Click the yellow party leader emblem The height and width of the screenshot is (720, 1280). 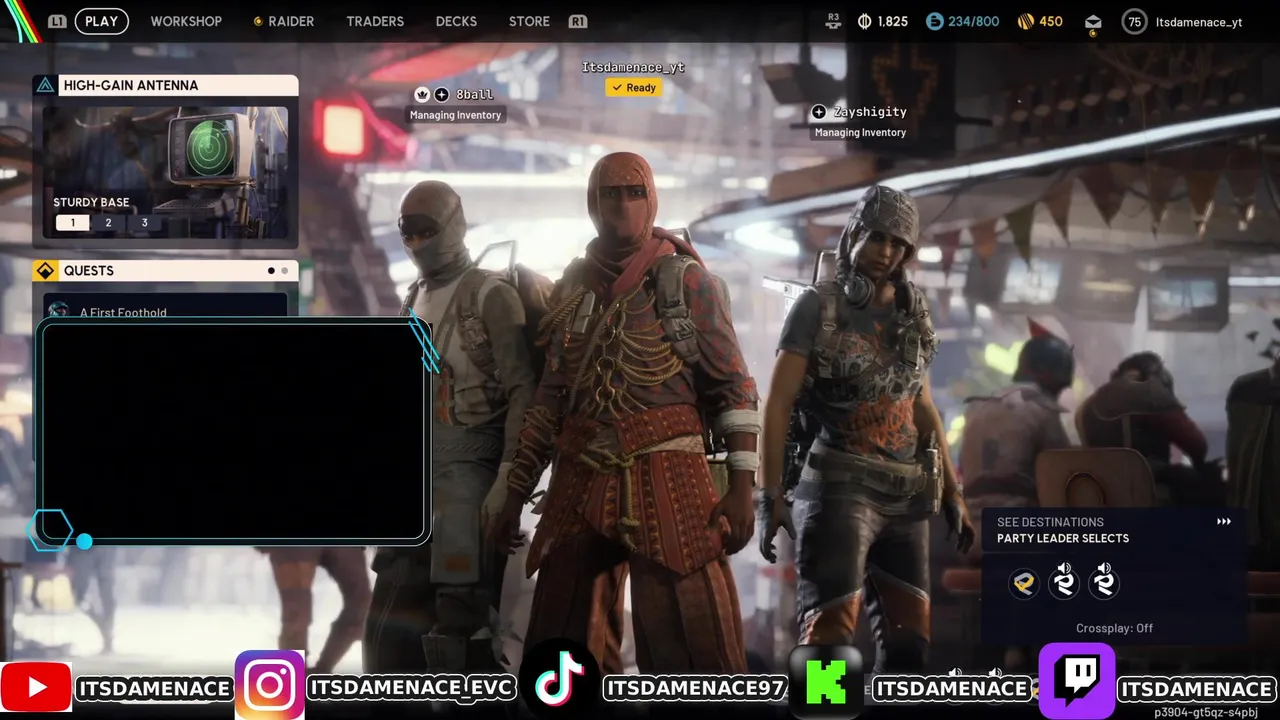click(x=1024, y=583)
